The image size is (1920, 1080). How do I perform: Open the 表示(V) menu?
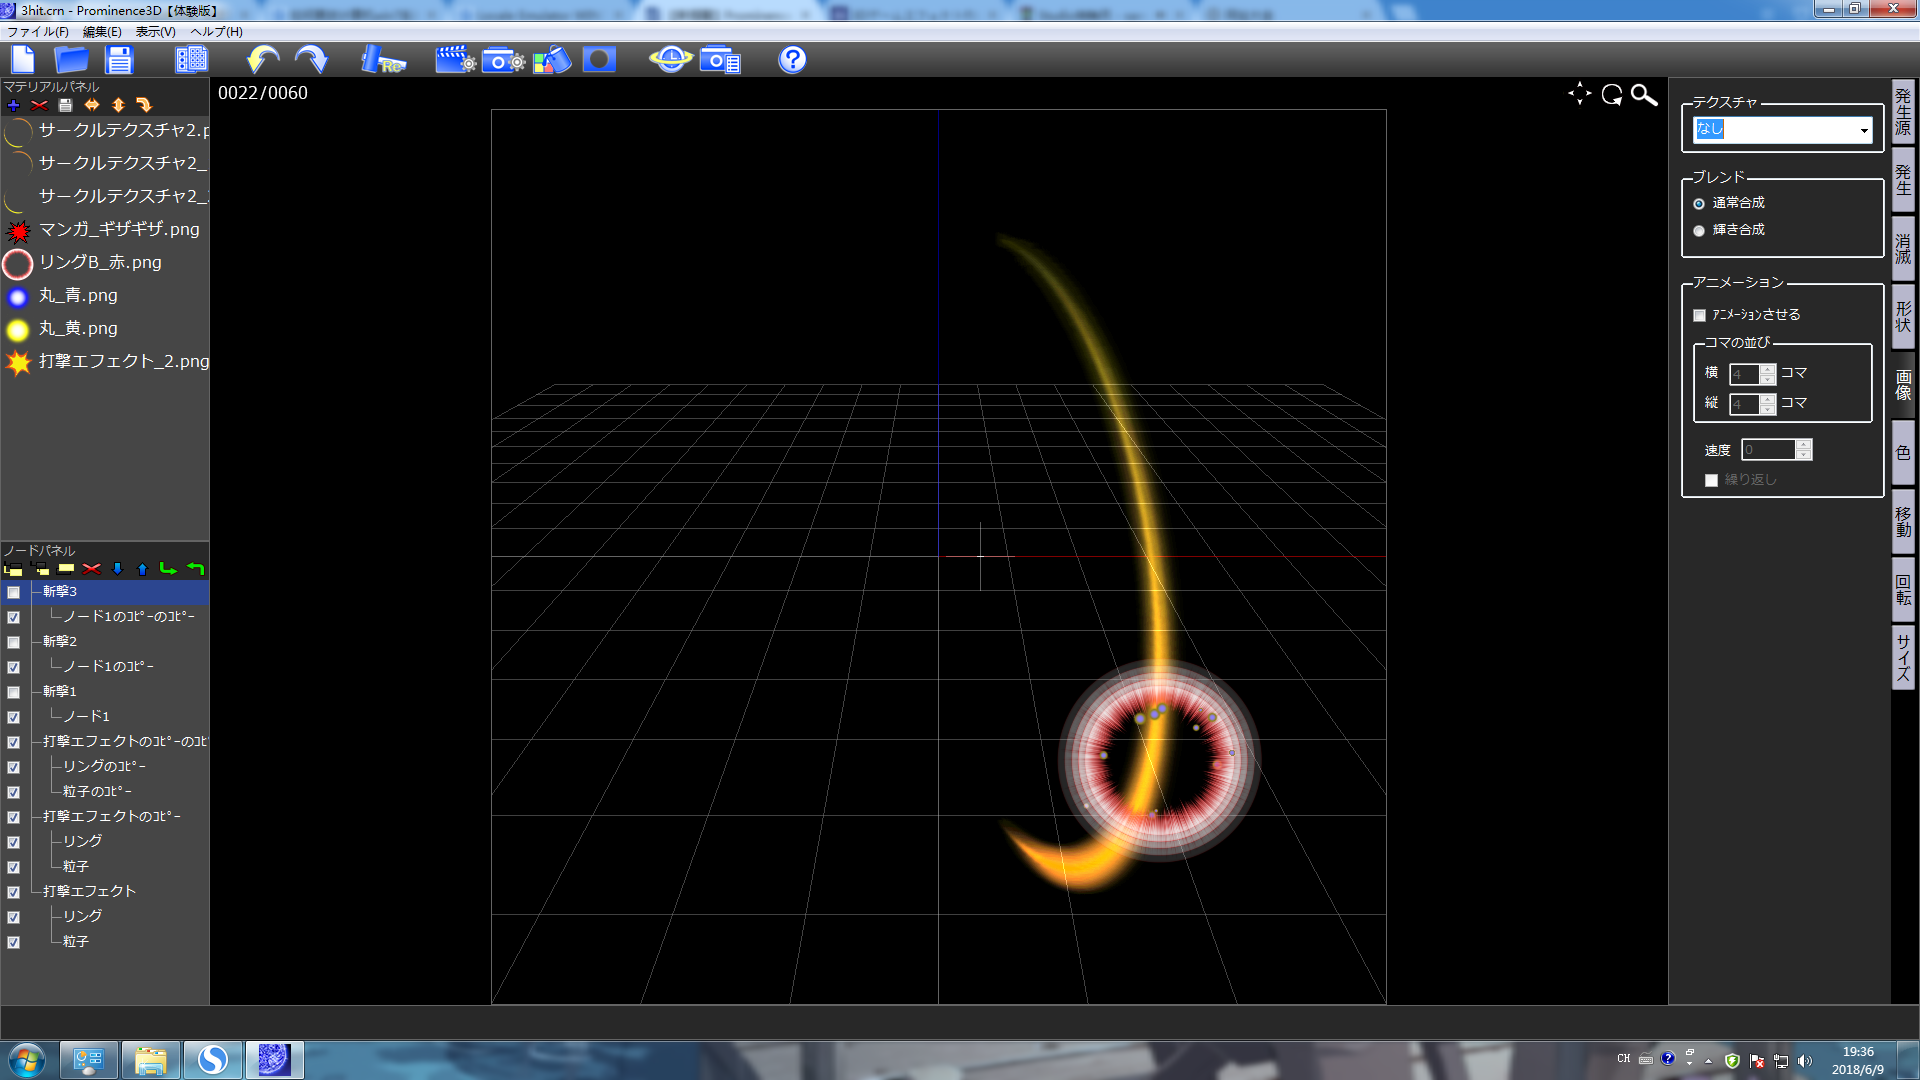[156, 32]
